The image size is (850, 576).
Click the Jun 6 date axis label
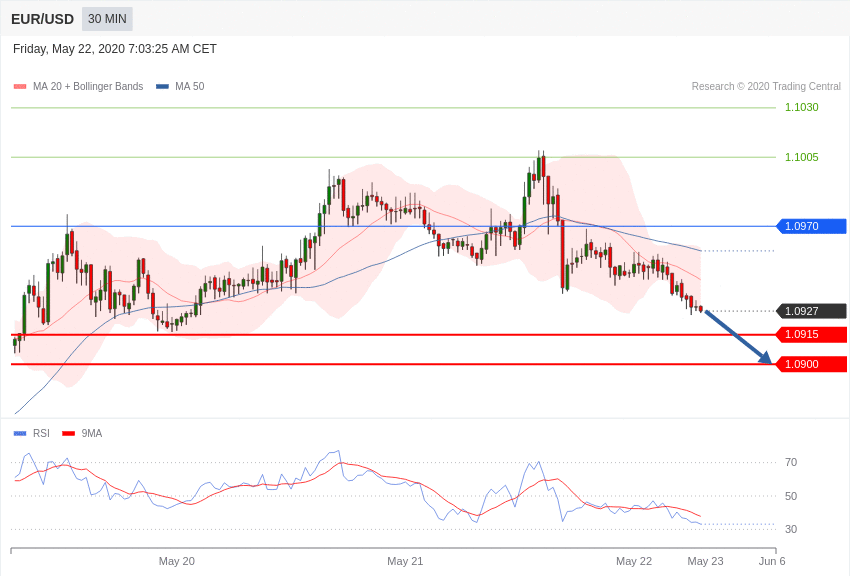(x=772, y=561)
